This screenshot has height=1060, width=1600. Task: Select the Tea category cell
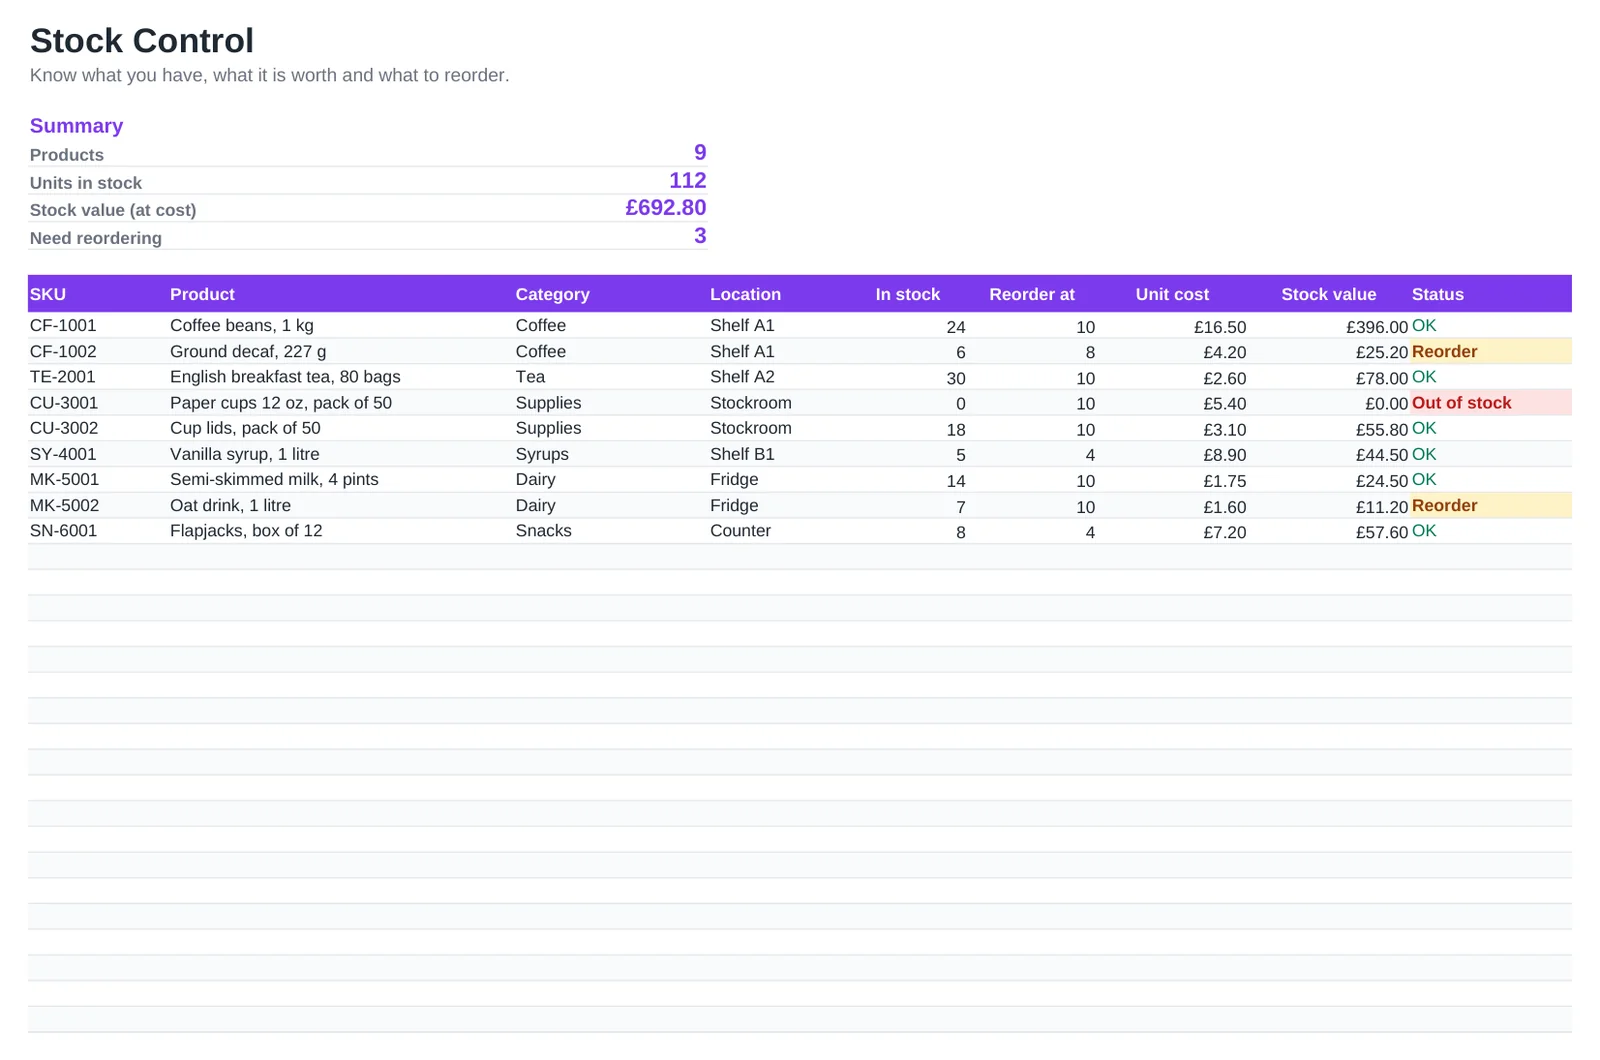(x=530, y=376)
